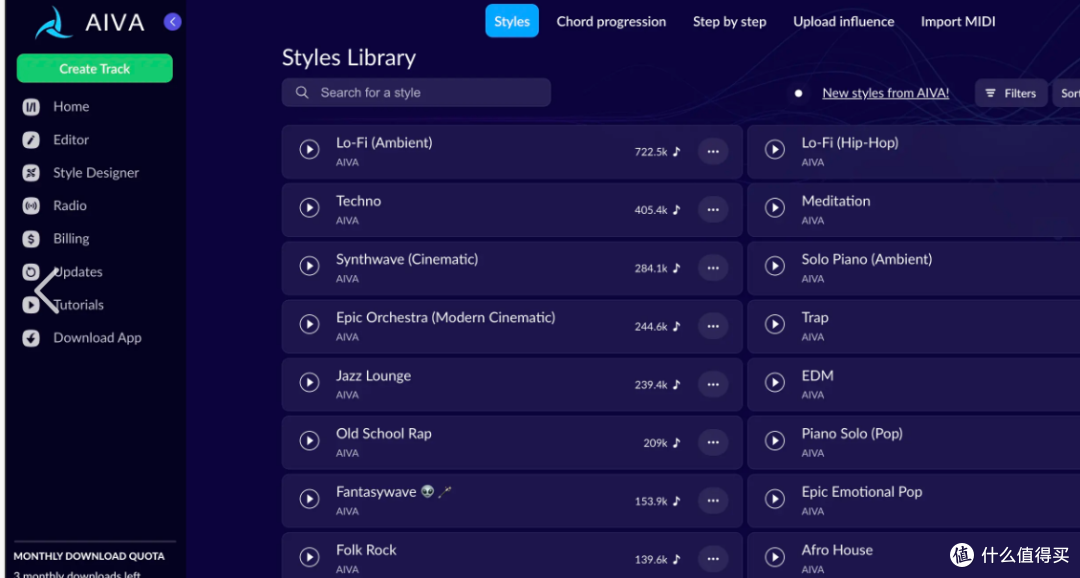Screen dimensions: 1080x578
Task: Focus the Search for a style field
Action: 416,92
